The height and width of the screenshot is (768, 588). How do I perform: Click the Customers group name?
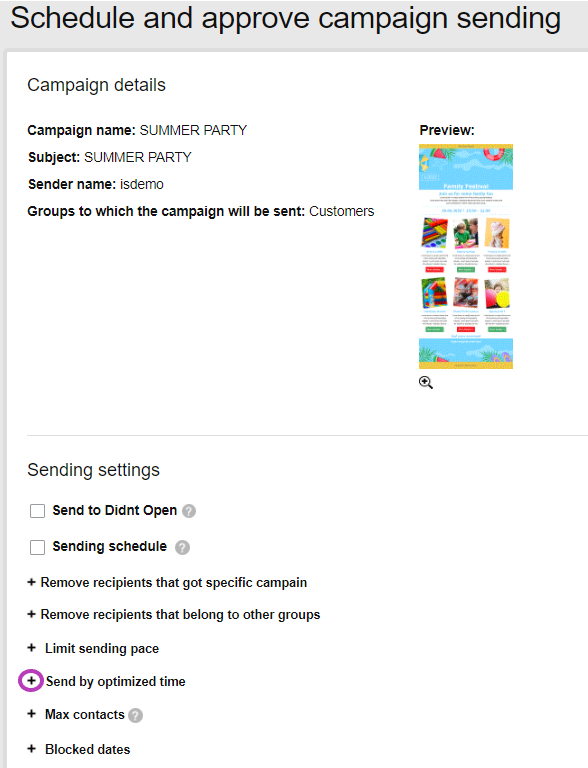tap(342, 211)
